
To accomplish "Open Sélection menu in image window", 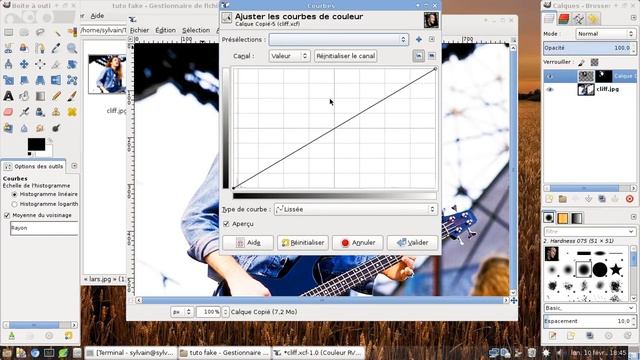I will (x=196, y=30).
